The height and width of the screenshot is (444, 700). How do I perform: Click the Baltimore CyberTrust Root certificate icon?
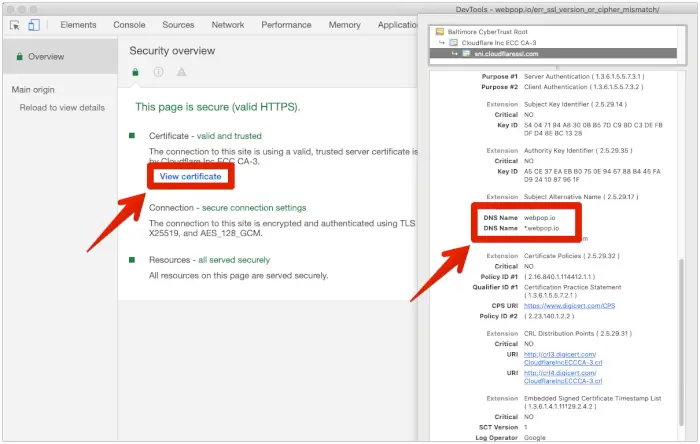(440, 32)
